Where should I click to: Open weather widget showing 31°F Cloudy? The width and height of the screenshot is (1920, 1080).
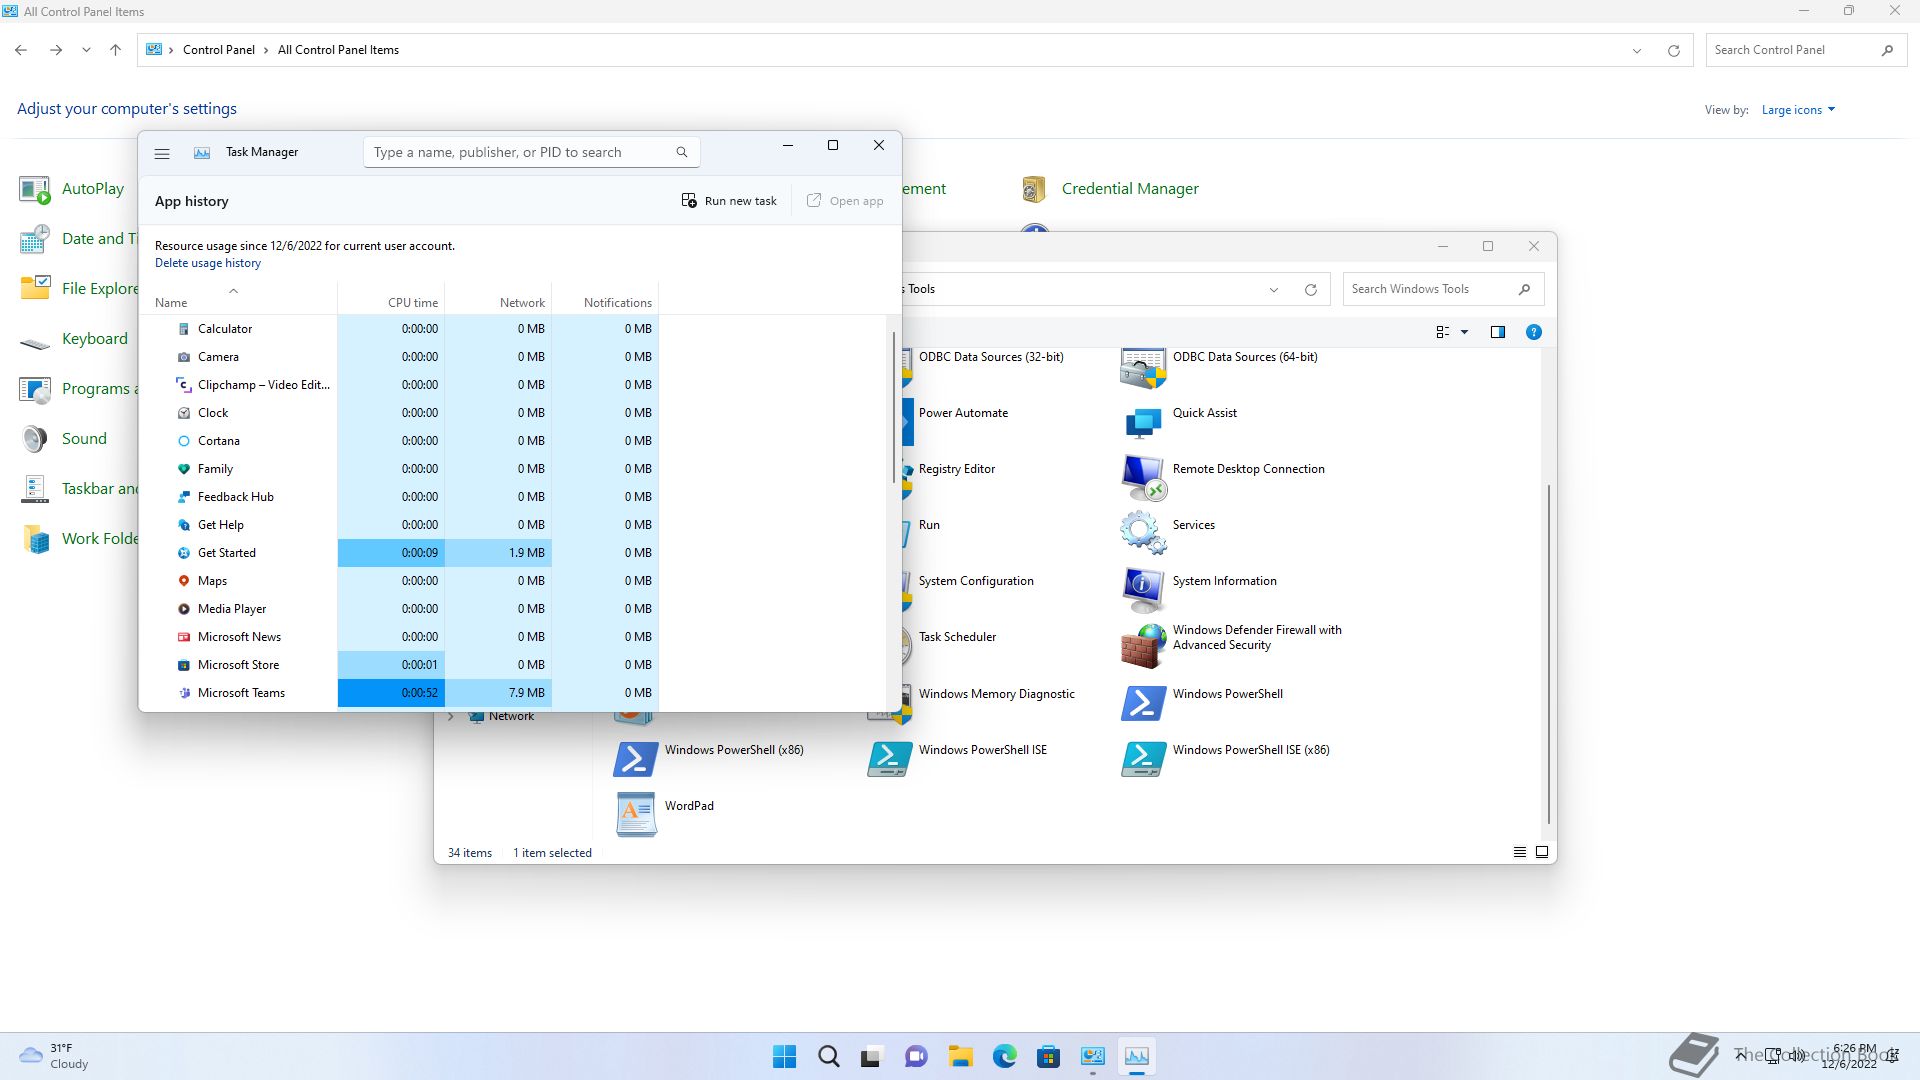click(55, 1056)
